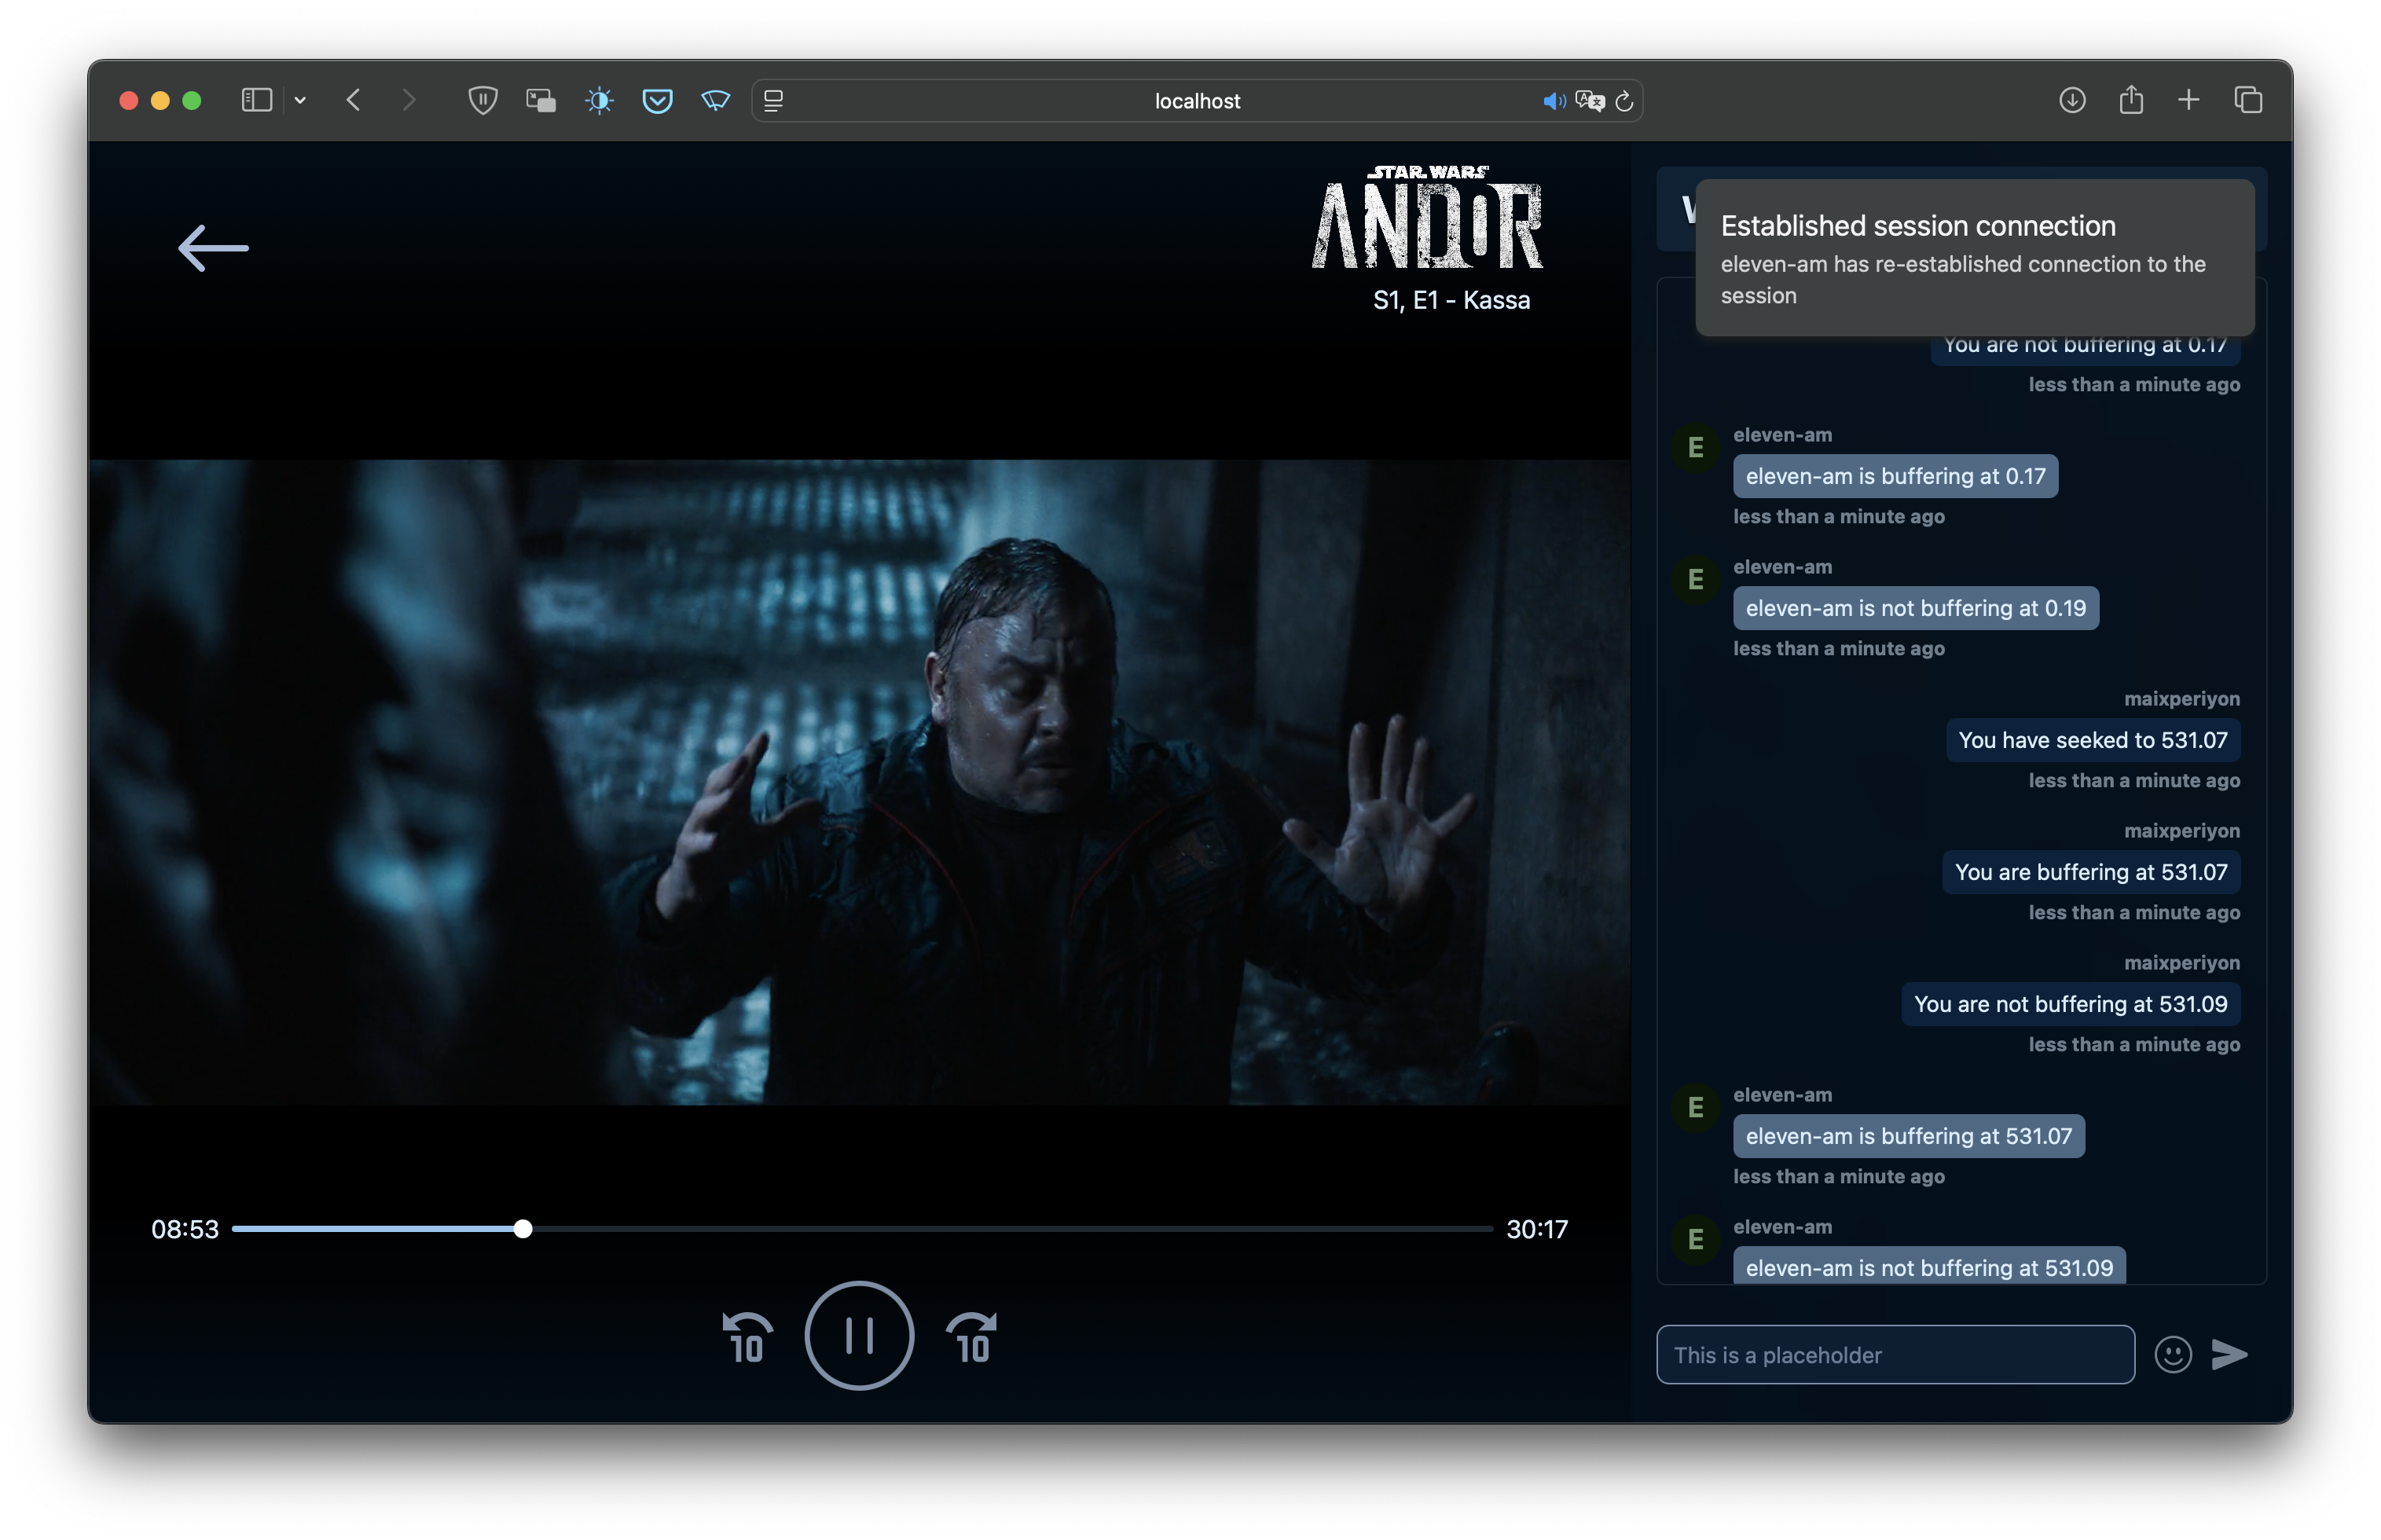The image size is (2381, 1540).
Task: Click the "eleven-am is buffering at 531.07" message
Action: [1908, 1136]
